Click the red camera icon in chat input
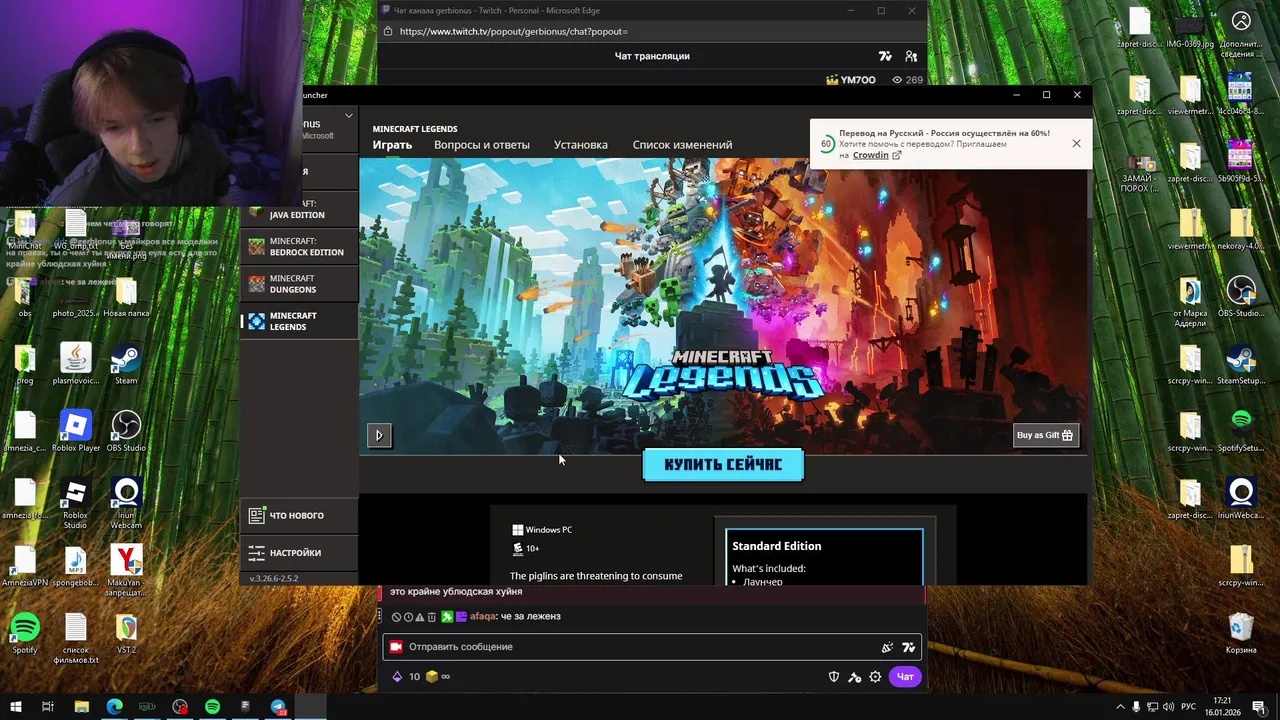Screen dimensions: 1280x720 tap(396, 647)
